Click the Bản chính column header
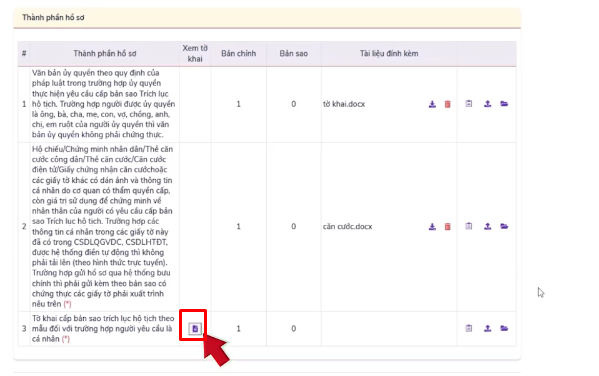This screenshot has width=599, height=376. 238,53
